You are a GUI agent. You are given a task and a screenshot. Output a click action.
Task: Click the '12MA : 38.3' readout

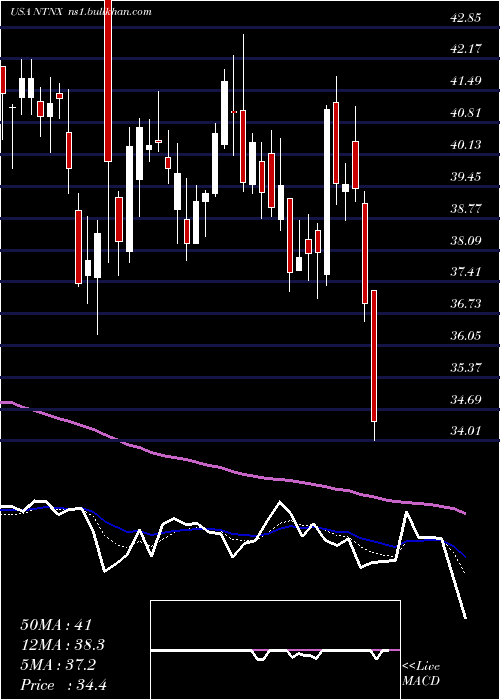63,645
